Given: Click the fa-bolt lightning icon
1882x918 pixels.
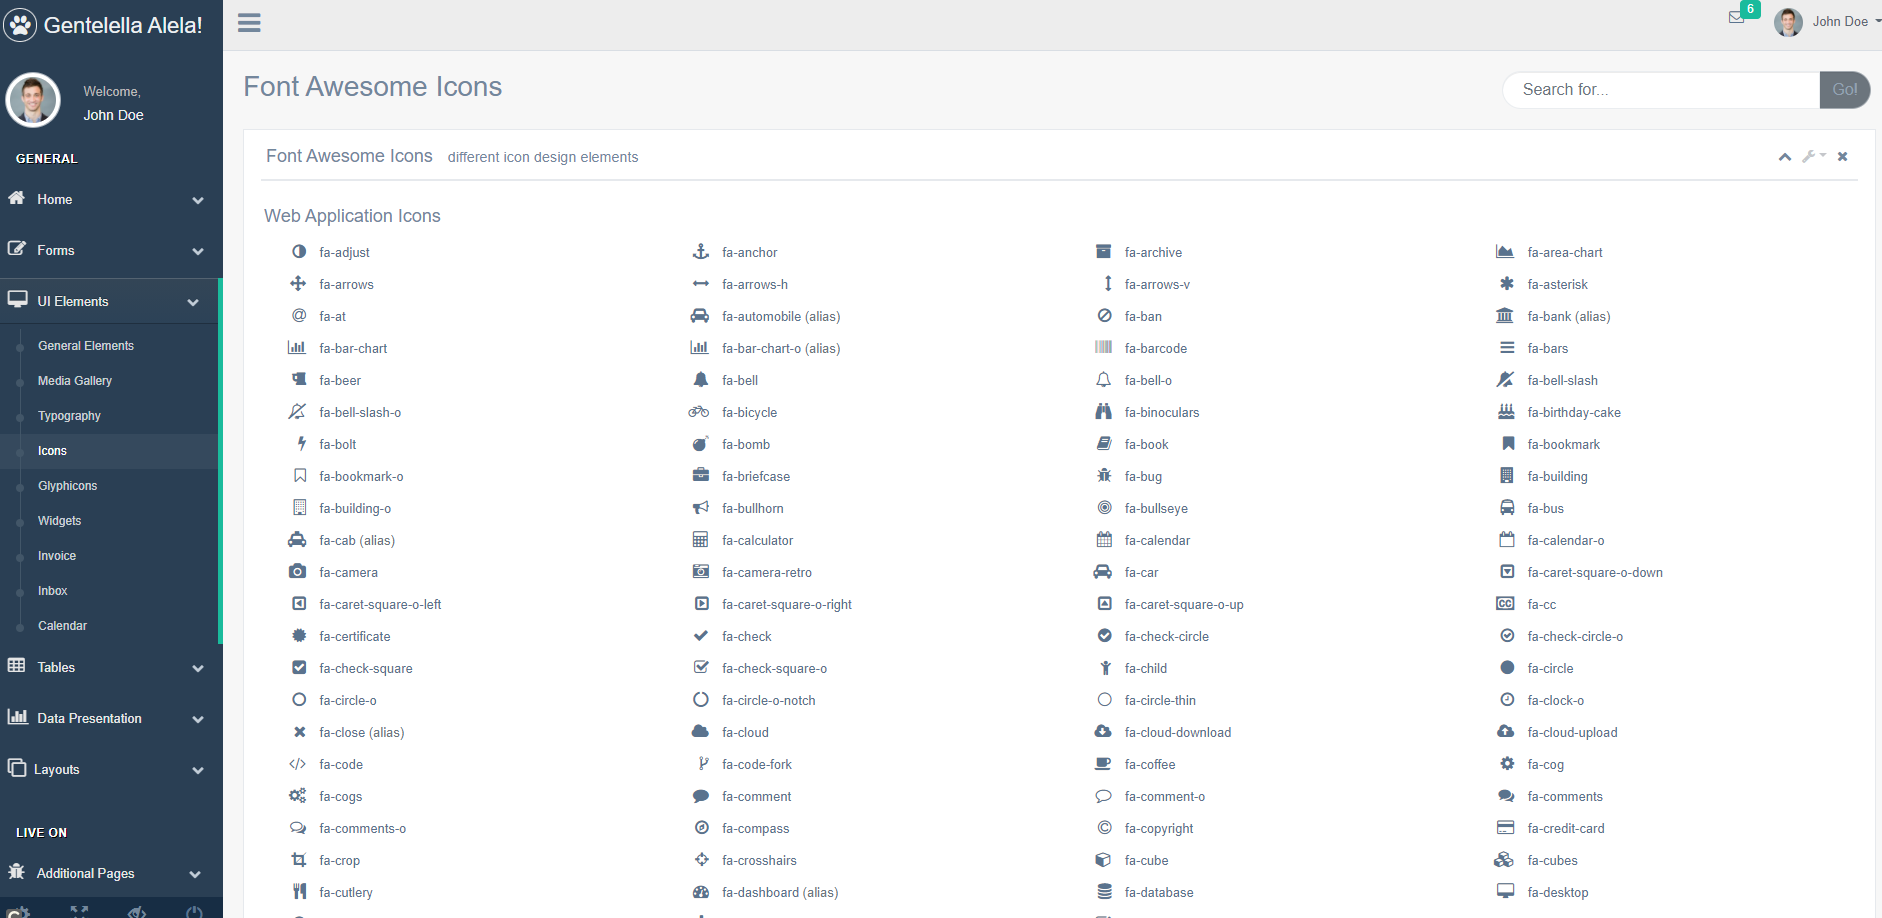Looking at the screenshot, I should tap(301, 444).
